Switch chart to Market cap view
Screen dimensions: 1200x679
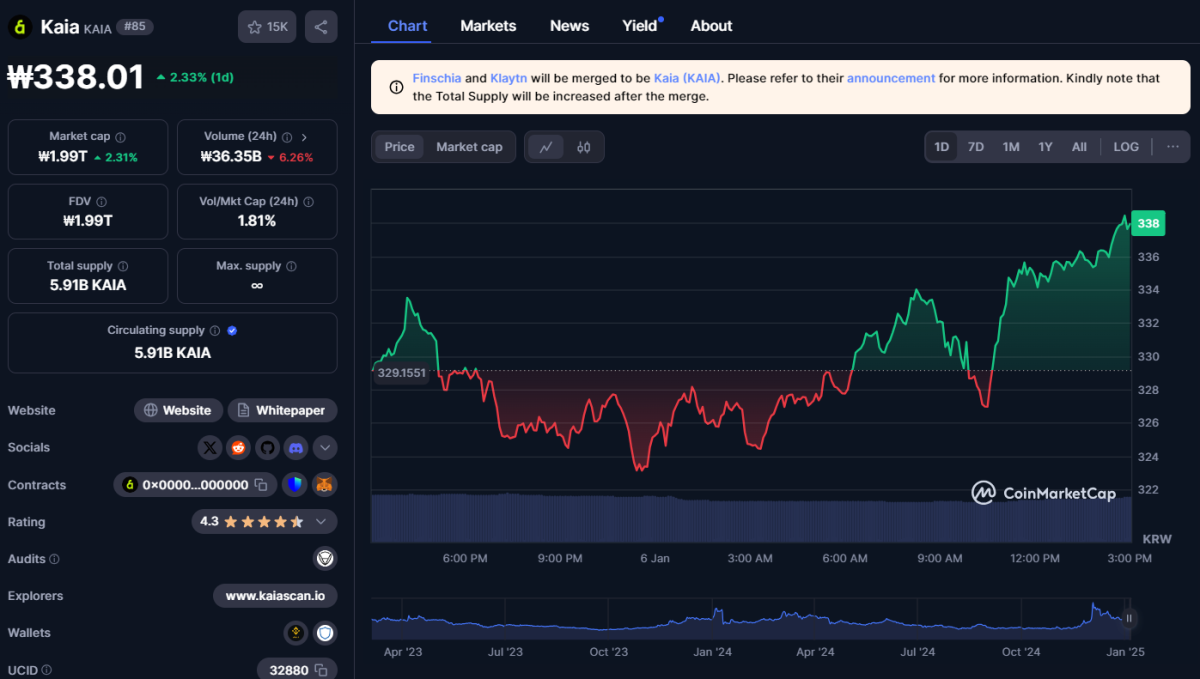tap(469, 147)
